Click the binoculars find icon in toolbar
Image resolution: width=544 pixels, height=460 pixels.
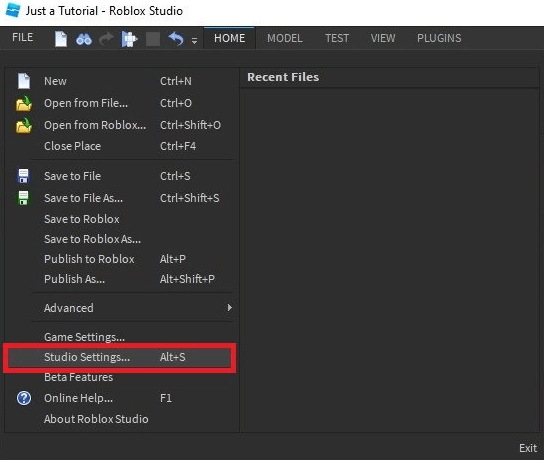pos(84,39)
